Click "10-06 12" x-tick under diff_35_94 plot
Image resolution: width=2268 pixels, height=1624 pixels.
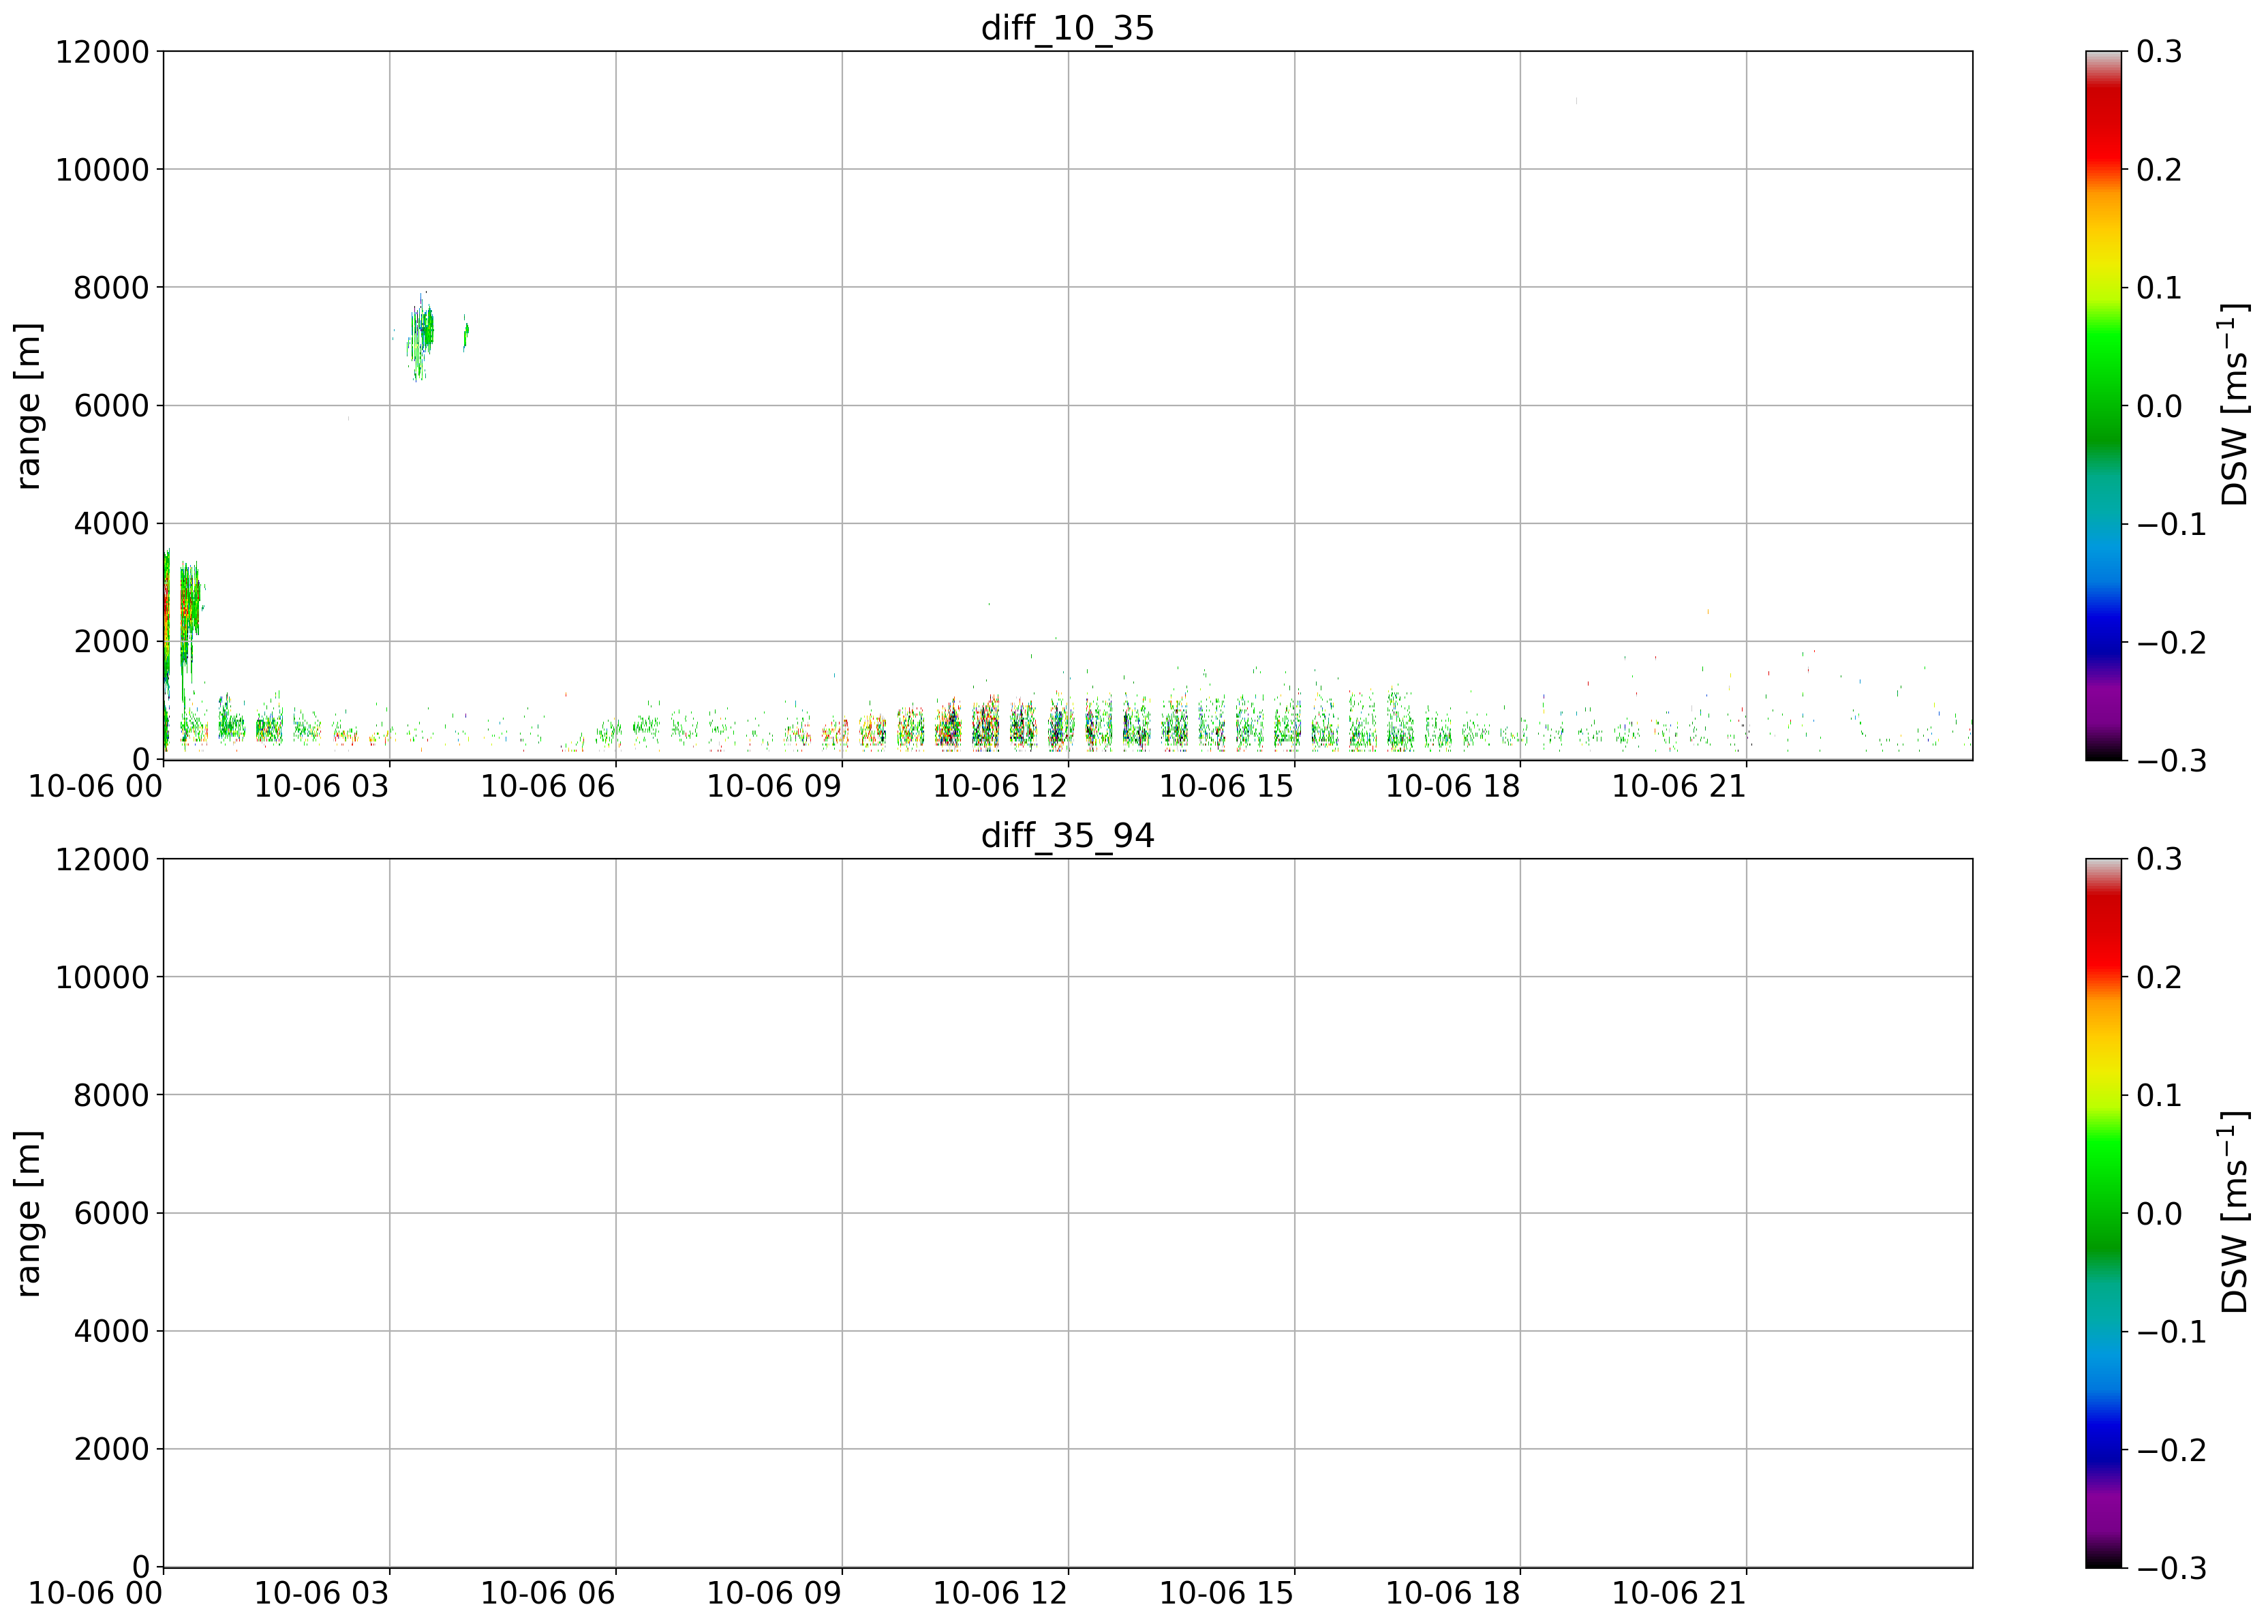pos(1000,1594)
